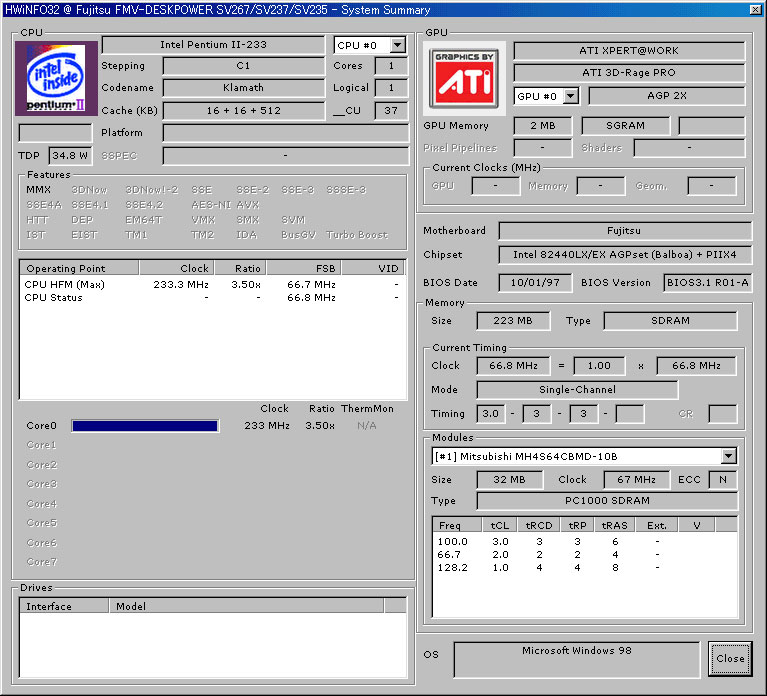Click the VID column header
The width and height of the screenshot is (767, 696).
[x=373, y=268]
